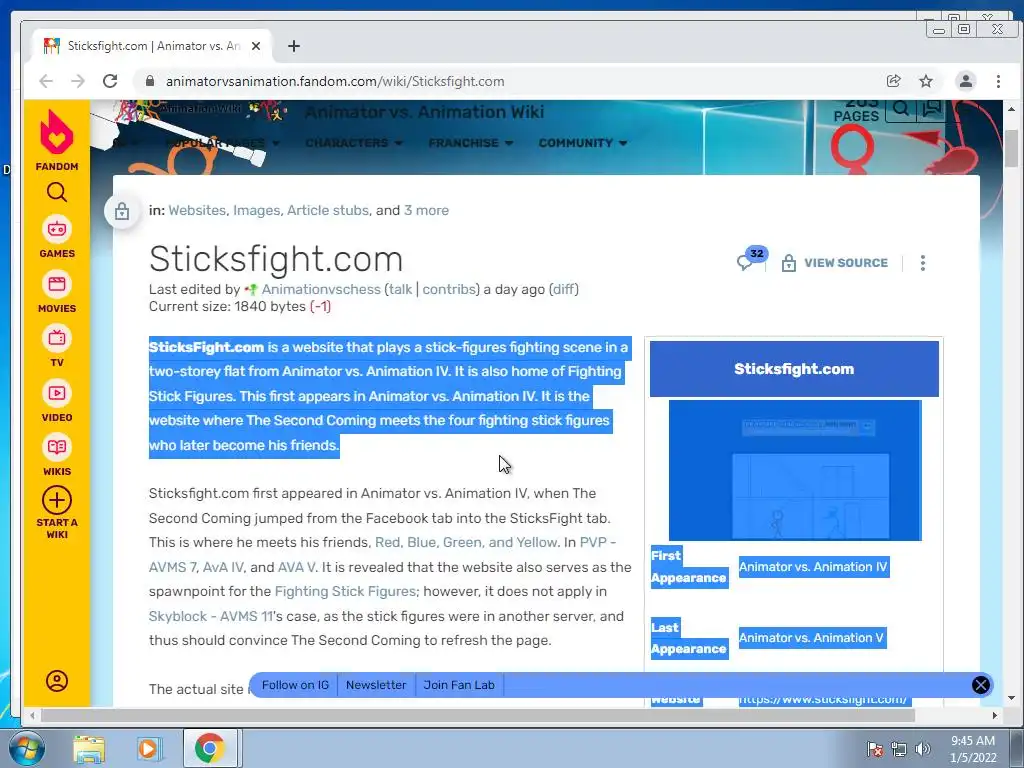Click the horizontal scrollbar at the bottom
Image resolution: width=1024 pixels, height=768 pixels.
[479, 715]
